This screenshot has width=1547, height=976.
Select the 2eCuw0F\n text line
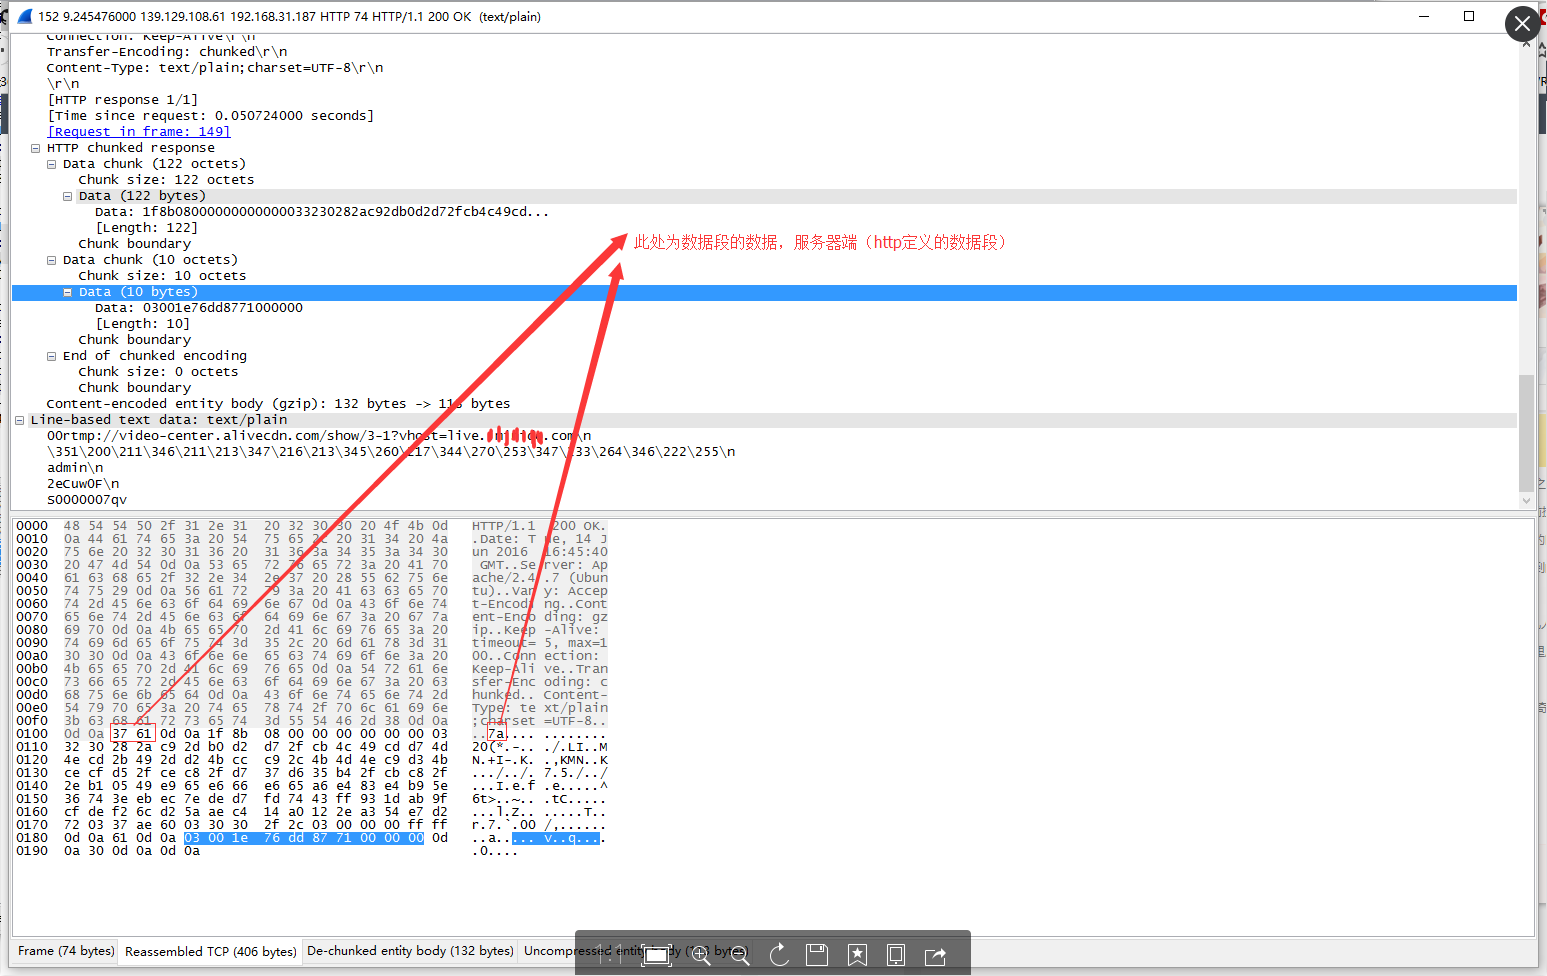(x=83, y=484)
